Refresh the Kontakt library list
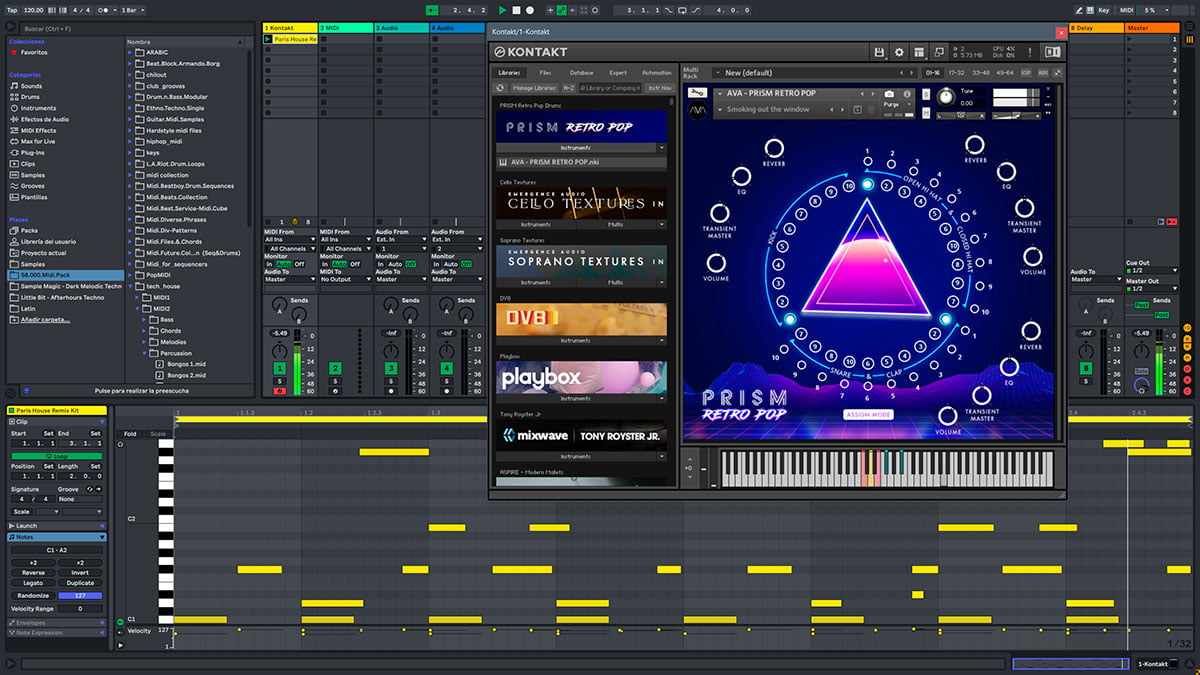This screenshot has height=675, width=1200. click(x=501, y=88)
